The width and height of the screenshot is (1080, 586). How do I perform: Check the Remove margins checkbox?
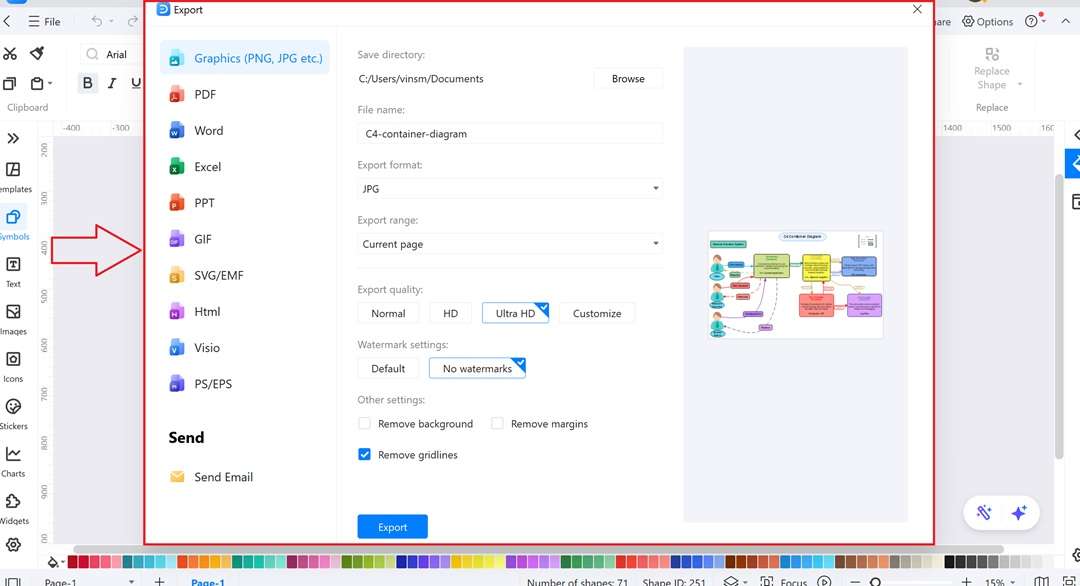coord(498,423)
